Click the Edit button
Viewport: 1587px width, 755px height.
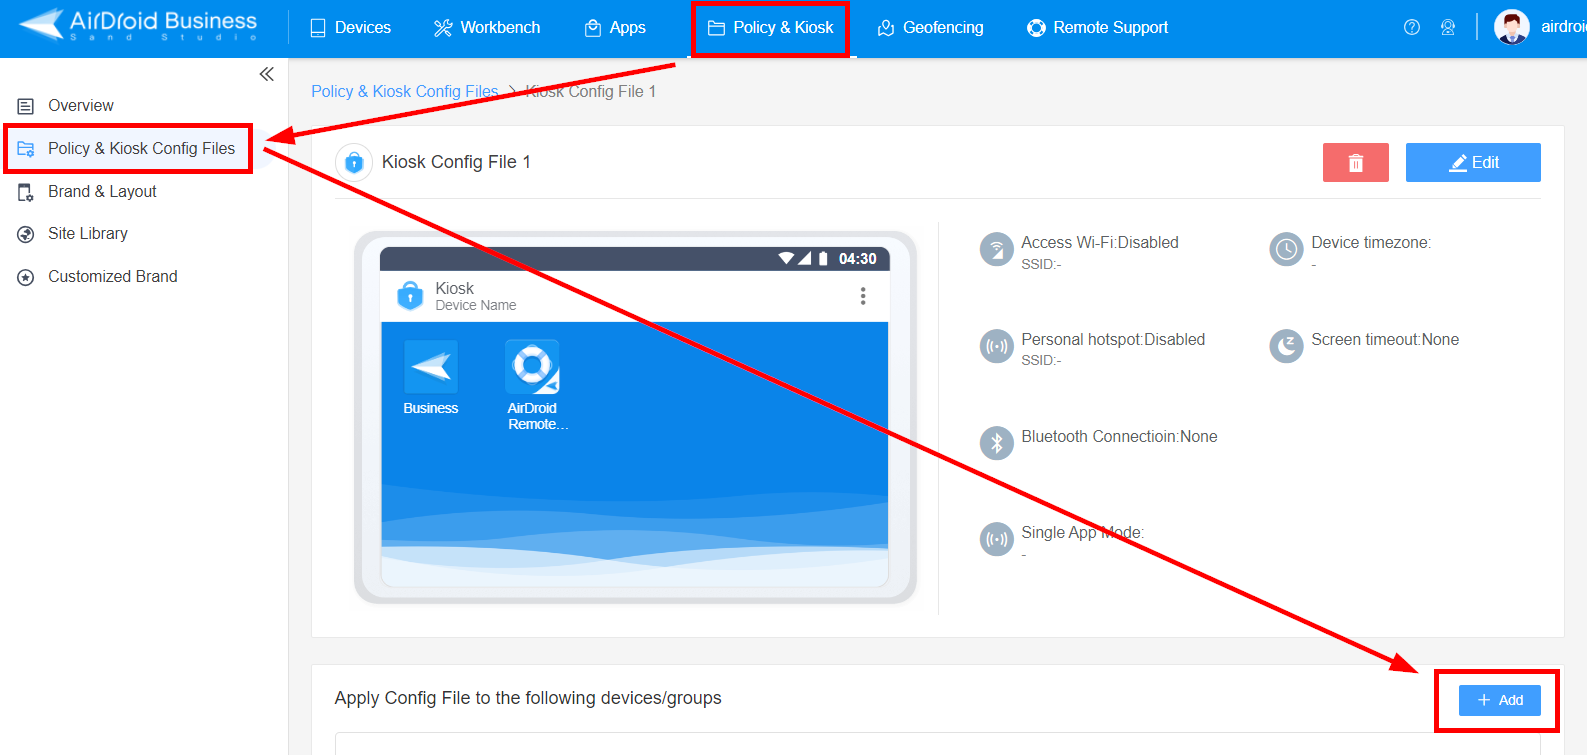coord(1473,162)
